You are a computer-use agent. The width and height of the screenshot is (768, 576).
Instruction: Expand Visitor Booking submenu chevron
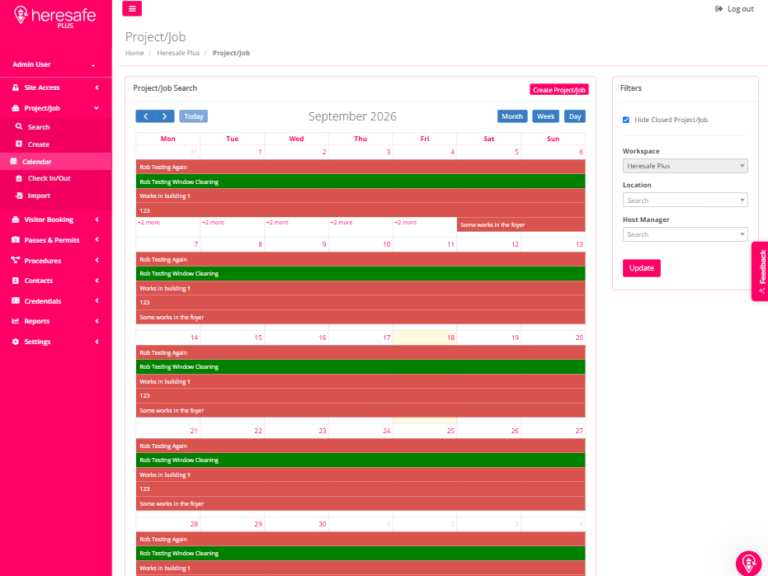(x=97, y=219)
